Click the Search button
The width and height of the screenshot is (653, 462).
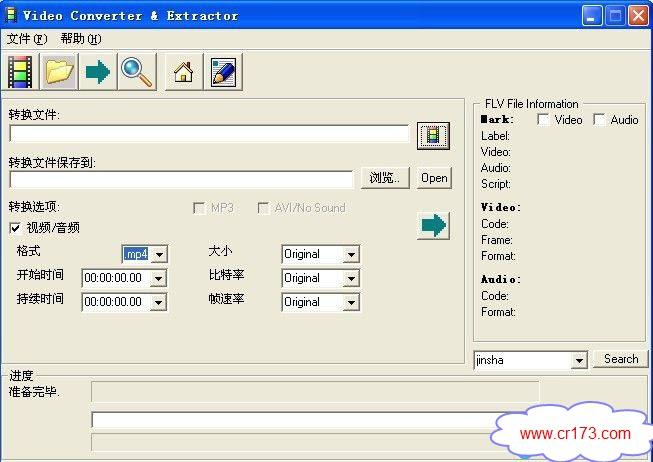point(621,359)
